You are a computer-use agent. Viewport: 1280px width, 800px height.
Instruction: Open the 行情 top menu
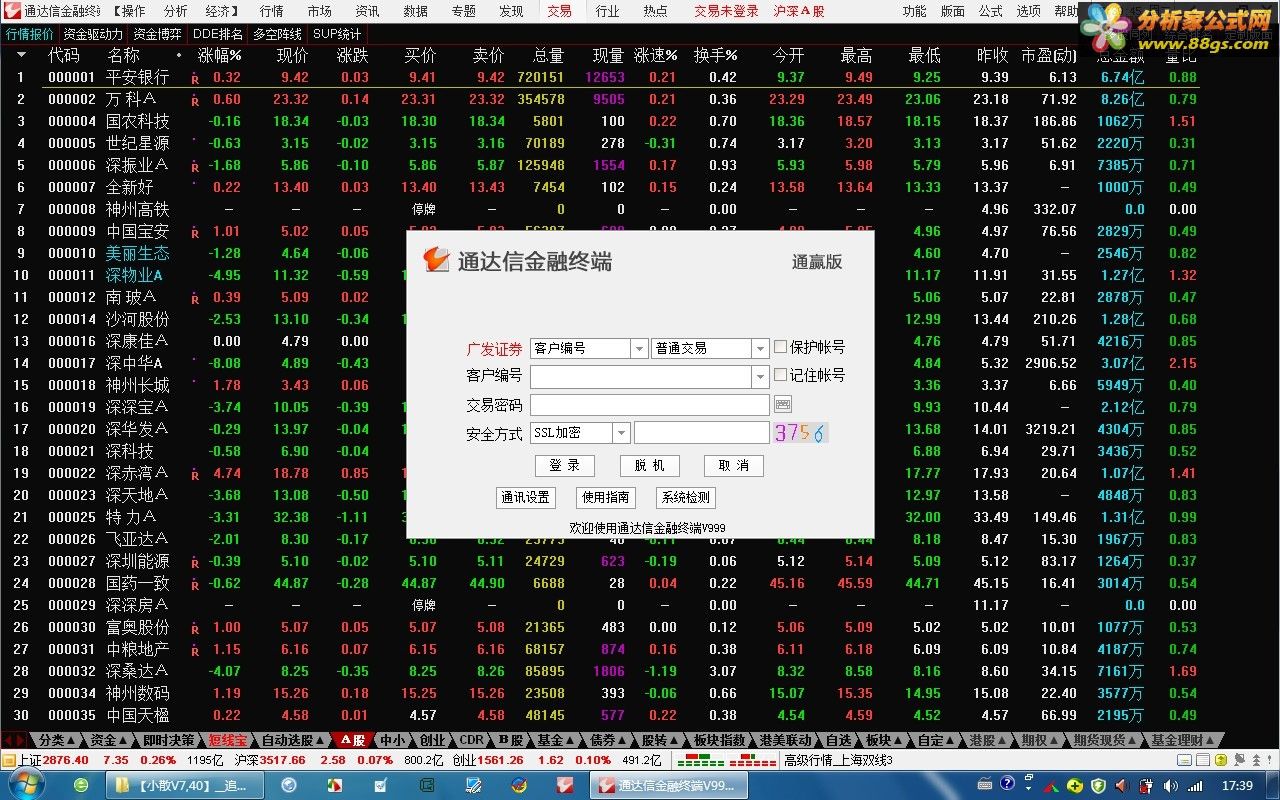pos(271,11)
